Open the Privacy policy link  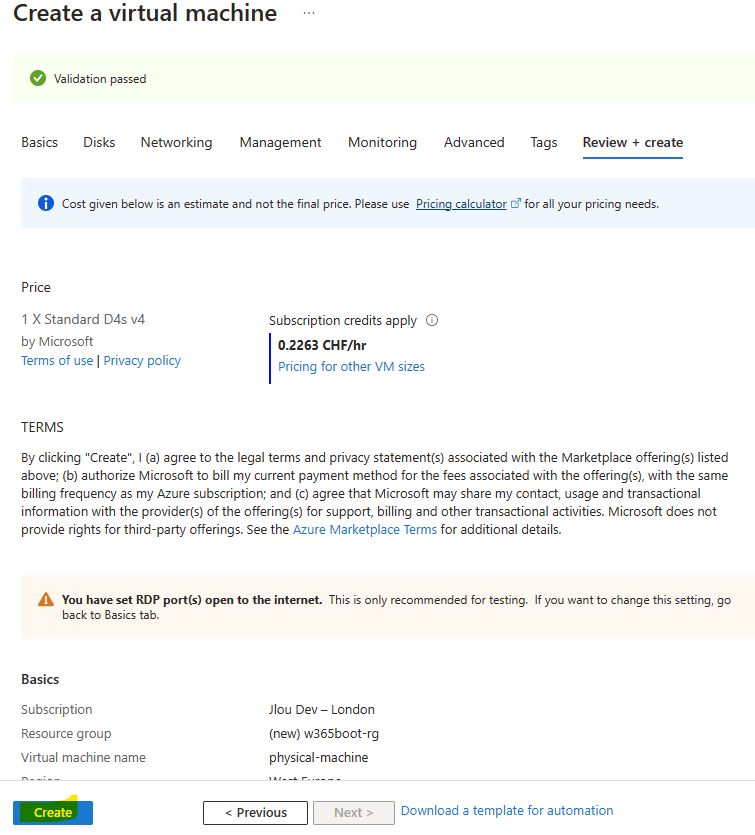[x=142, y=361]
